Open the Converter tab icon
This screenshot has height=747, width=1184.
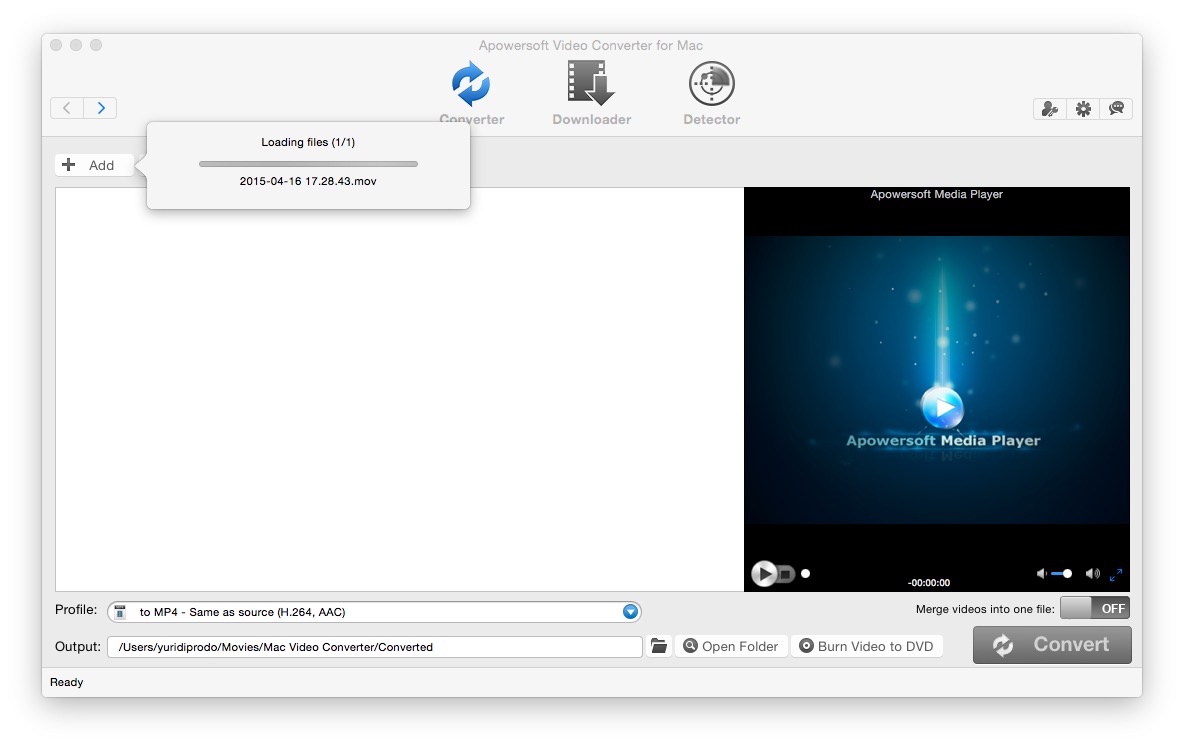471,84
